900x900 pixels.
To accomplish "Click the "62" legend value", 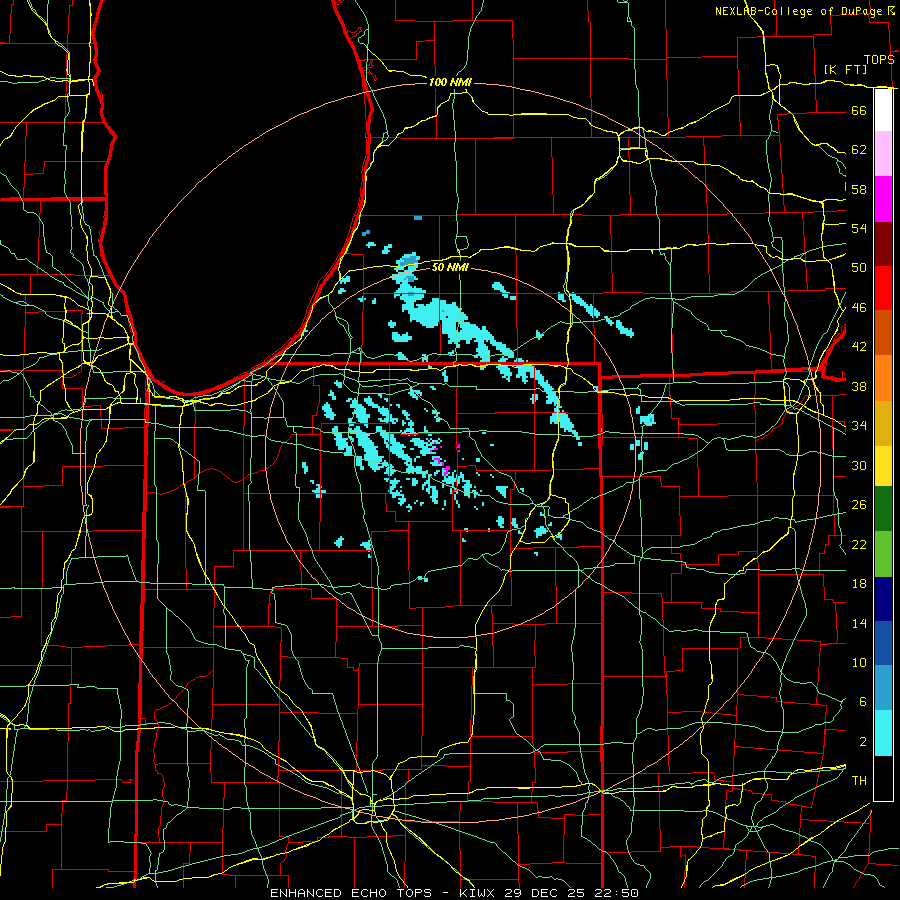I will point(859,150).
